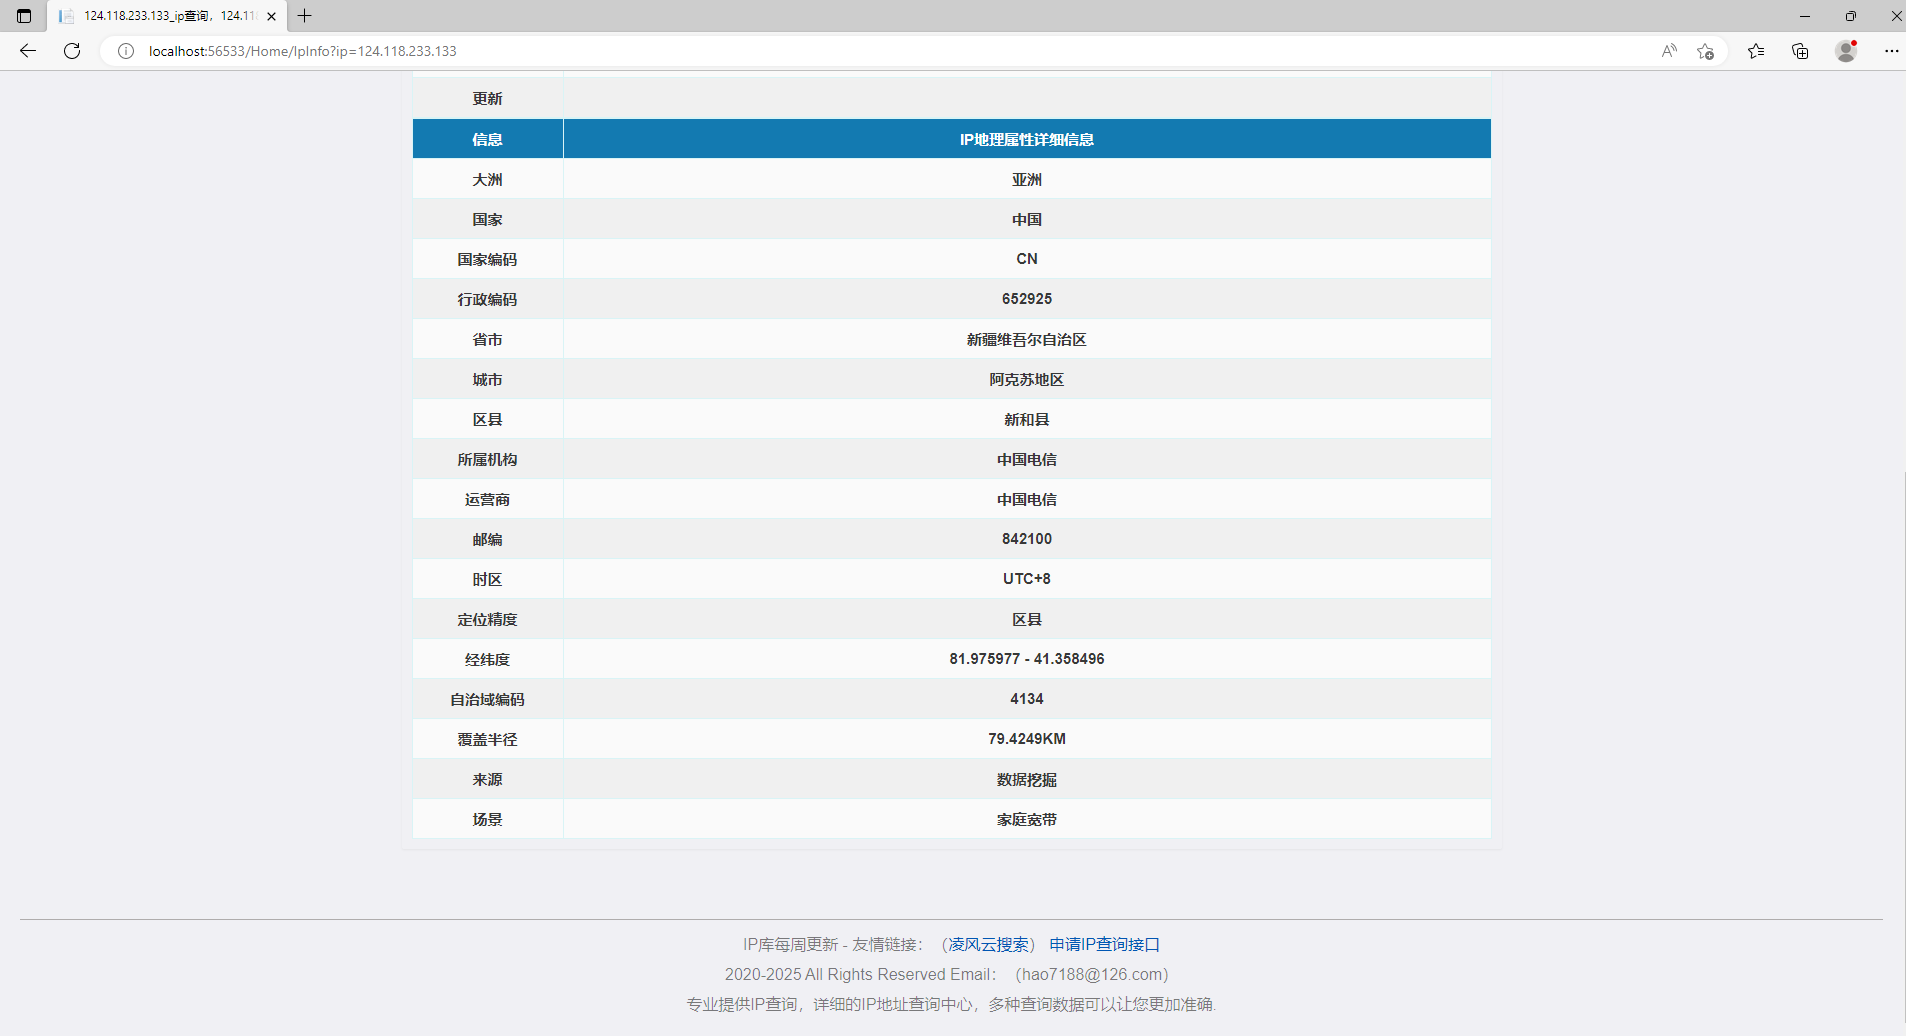Click the IP地理属性详细信息 table header
This screenshot has width=1906, height=1036.
[1026, 139]
